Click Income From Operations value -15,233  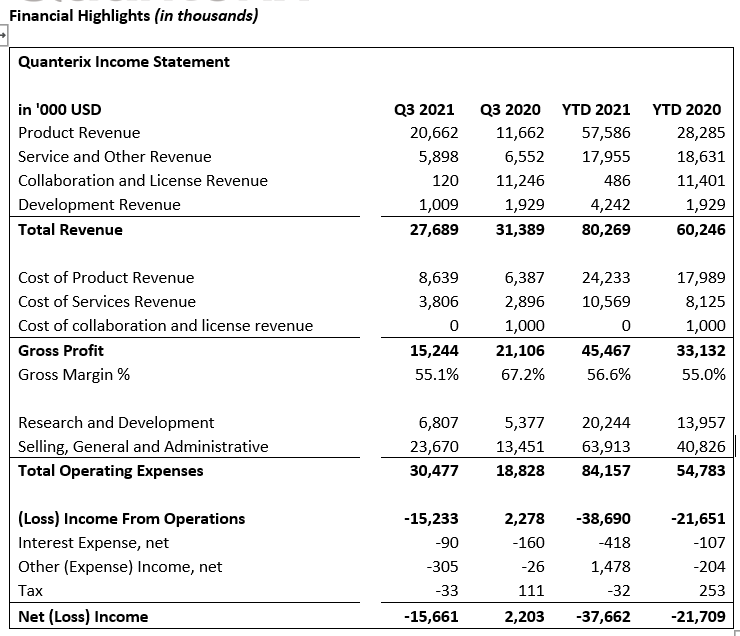pos(431,519)
